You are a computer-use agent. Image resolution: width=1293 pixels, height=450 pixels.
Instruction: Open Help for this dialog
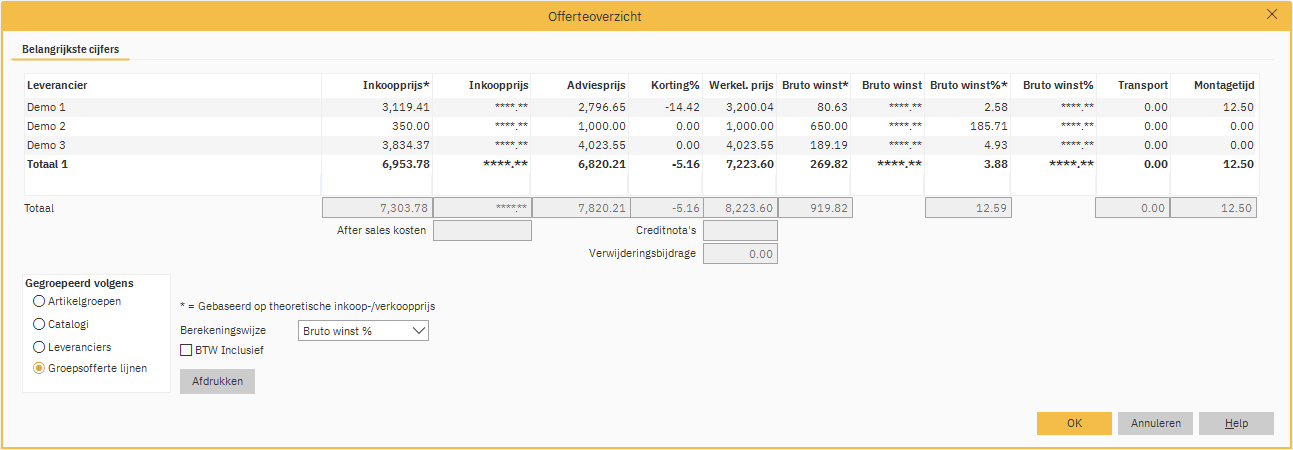1236,423
